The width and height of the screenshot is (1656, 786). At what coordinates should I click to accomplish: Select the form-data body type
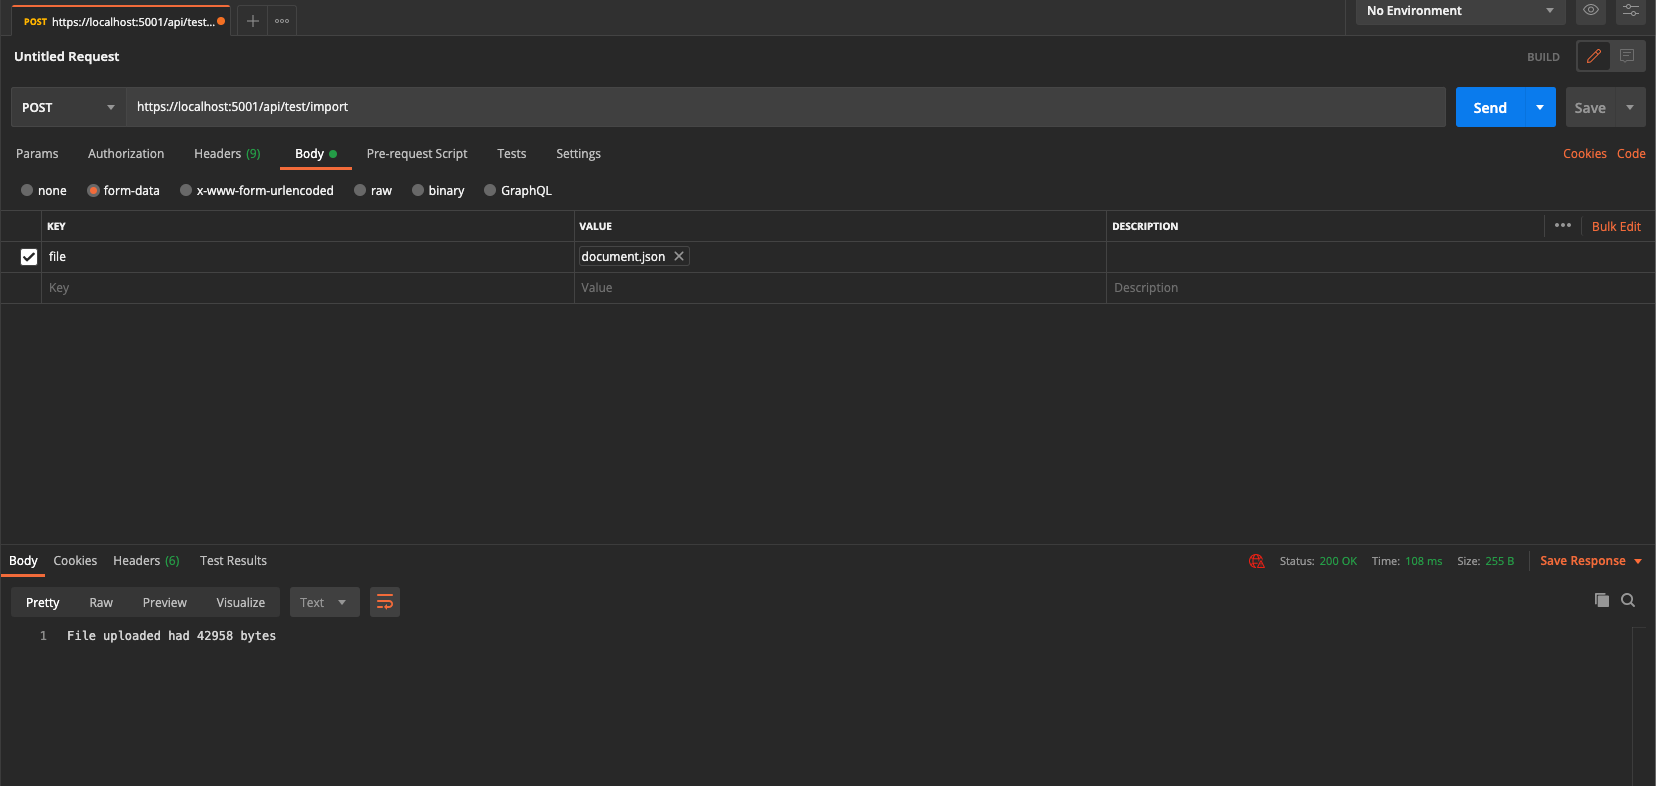coord(123,190)
